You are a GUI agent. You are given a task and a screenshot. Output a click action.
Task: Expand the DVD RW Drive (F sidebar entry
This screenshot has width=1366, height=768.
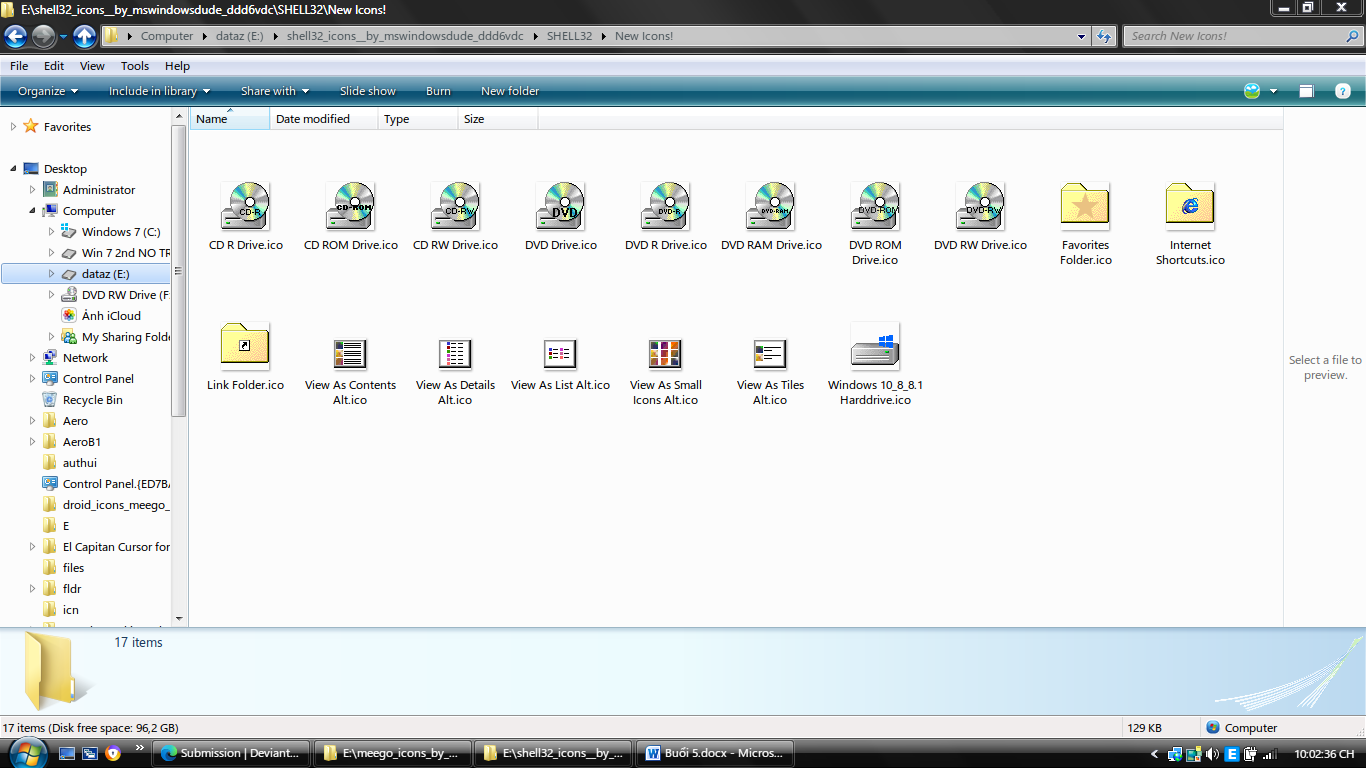coord(51,294)
